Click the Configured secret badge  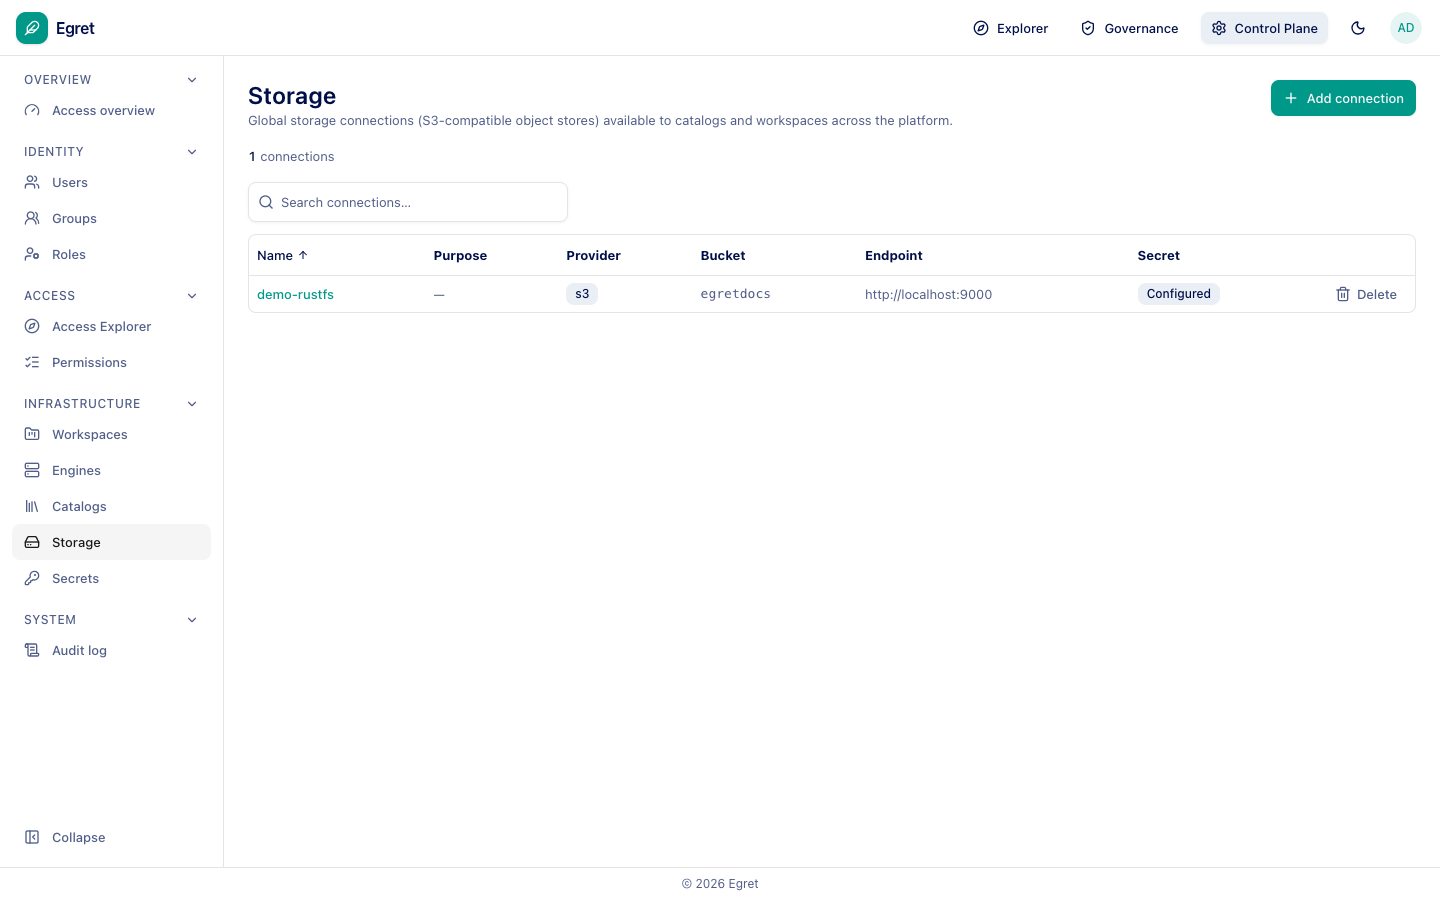(x=1179, y=294)
